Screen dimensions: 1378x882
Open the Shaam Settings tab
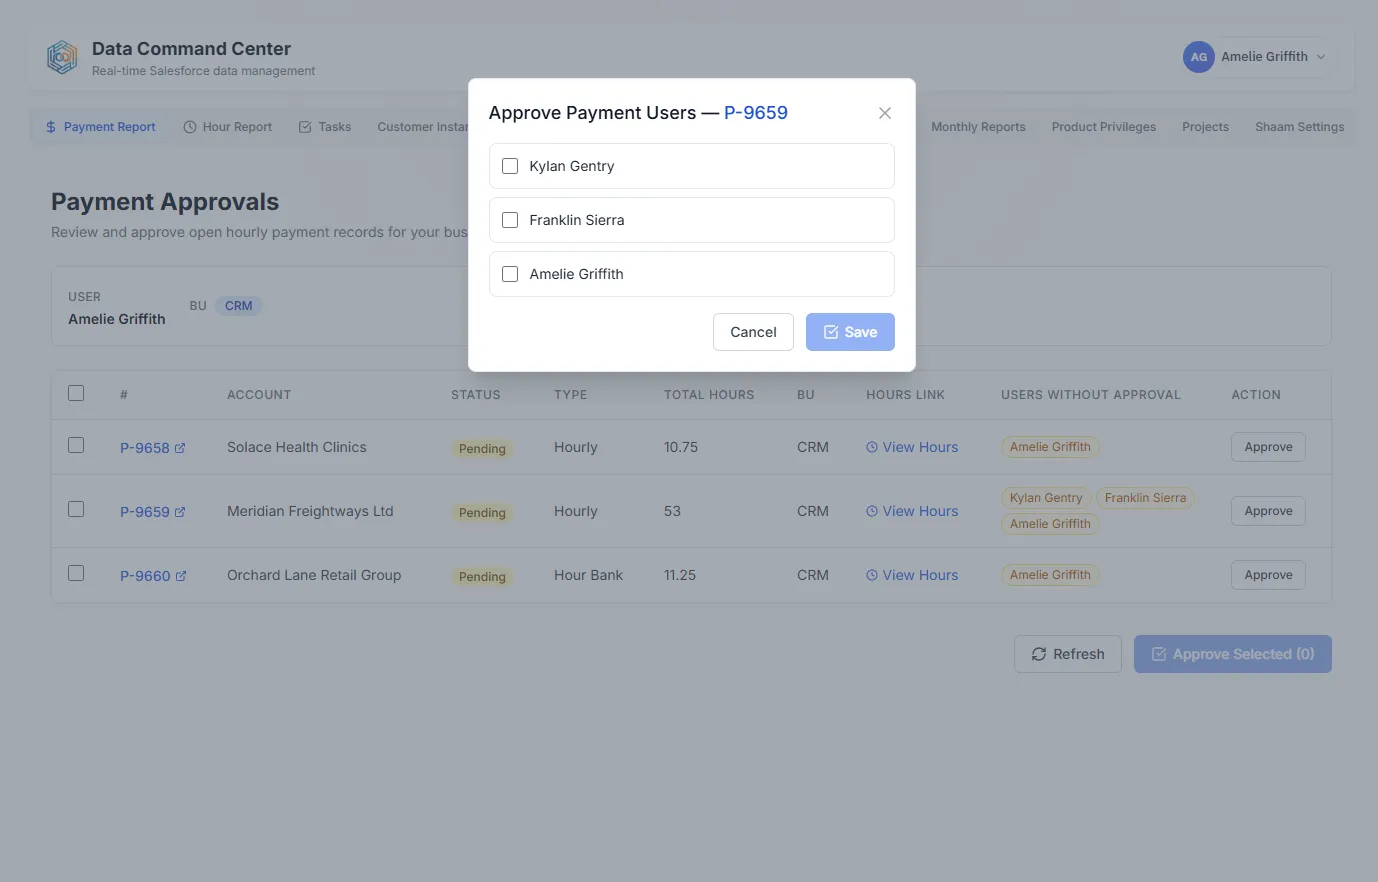tap(1299, 127)
